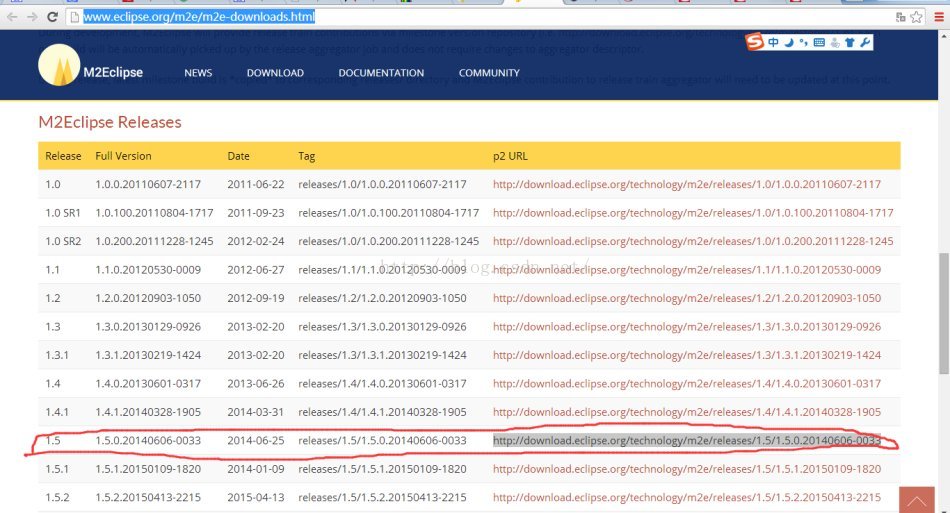Open the translate page icon
The image size is (950, 513).
pos(900,17)
